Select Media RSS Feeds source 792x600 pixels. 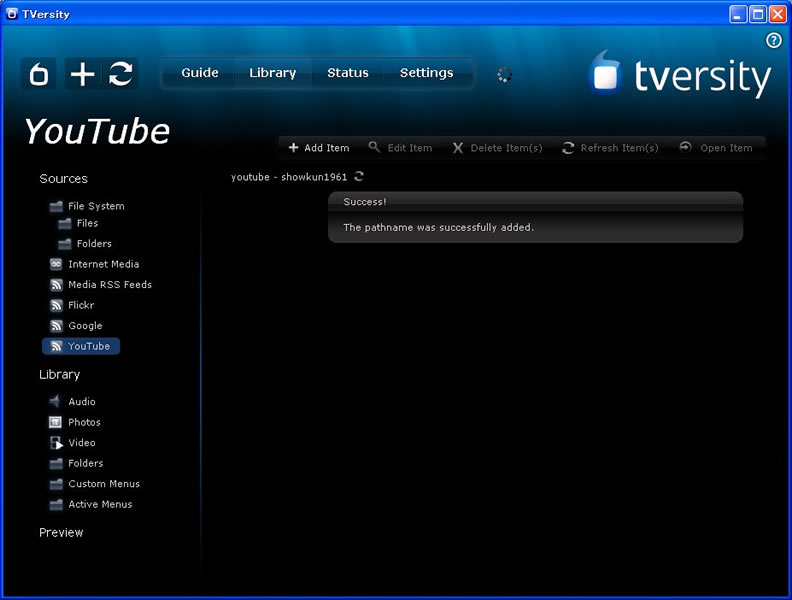point(109,285)
